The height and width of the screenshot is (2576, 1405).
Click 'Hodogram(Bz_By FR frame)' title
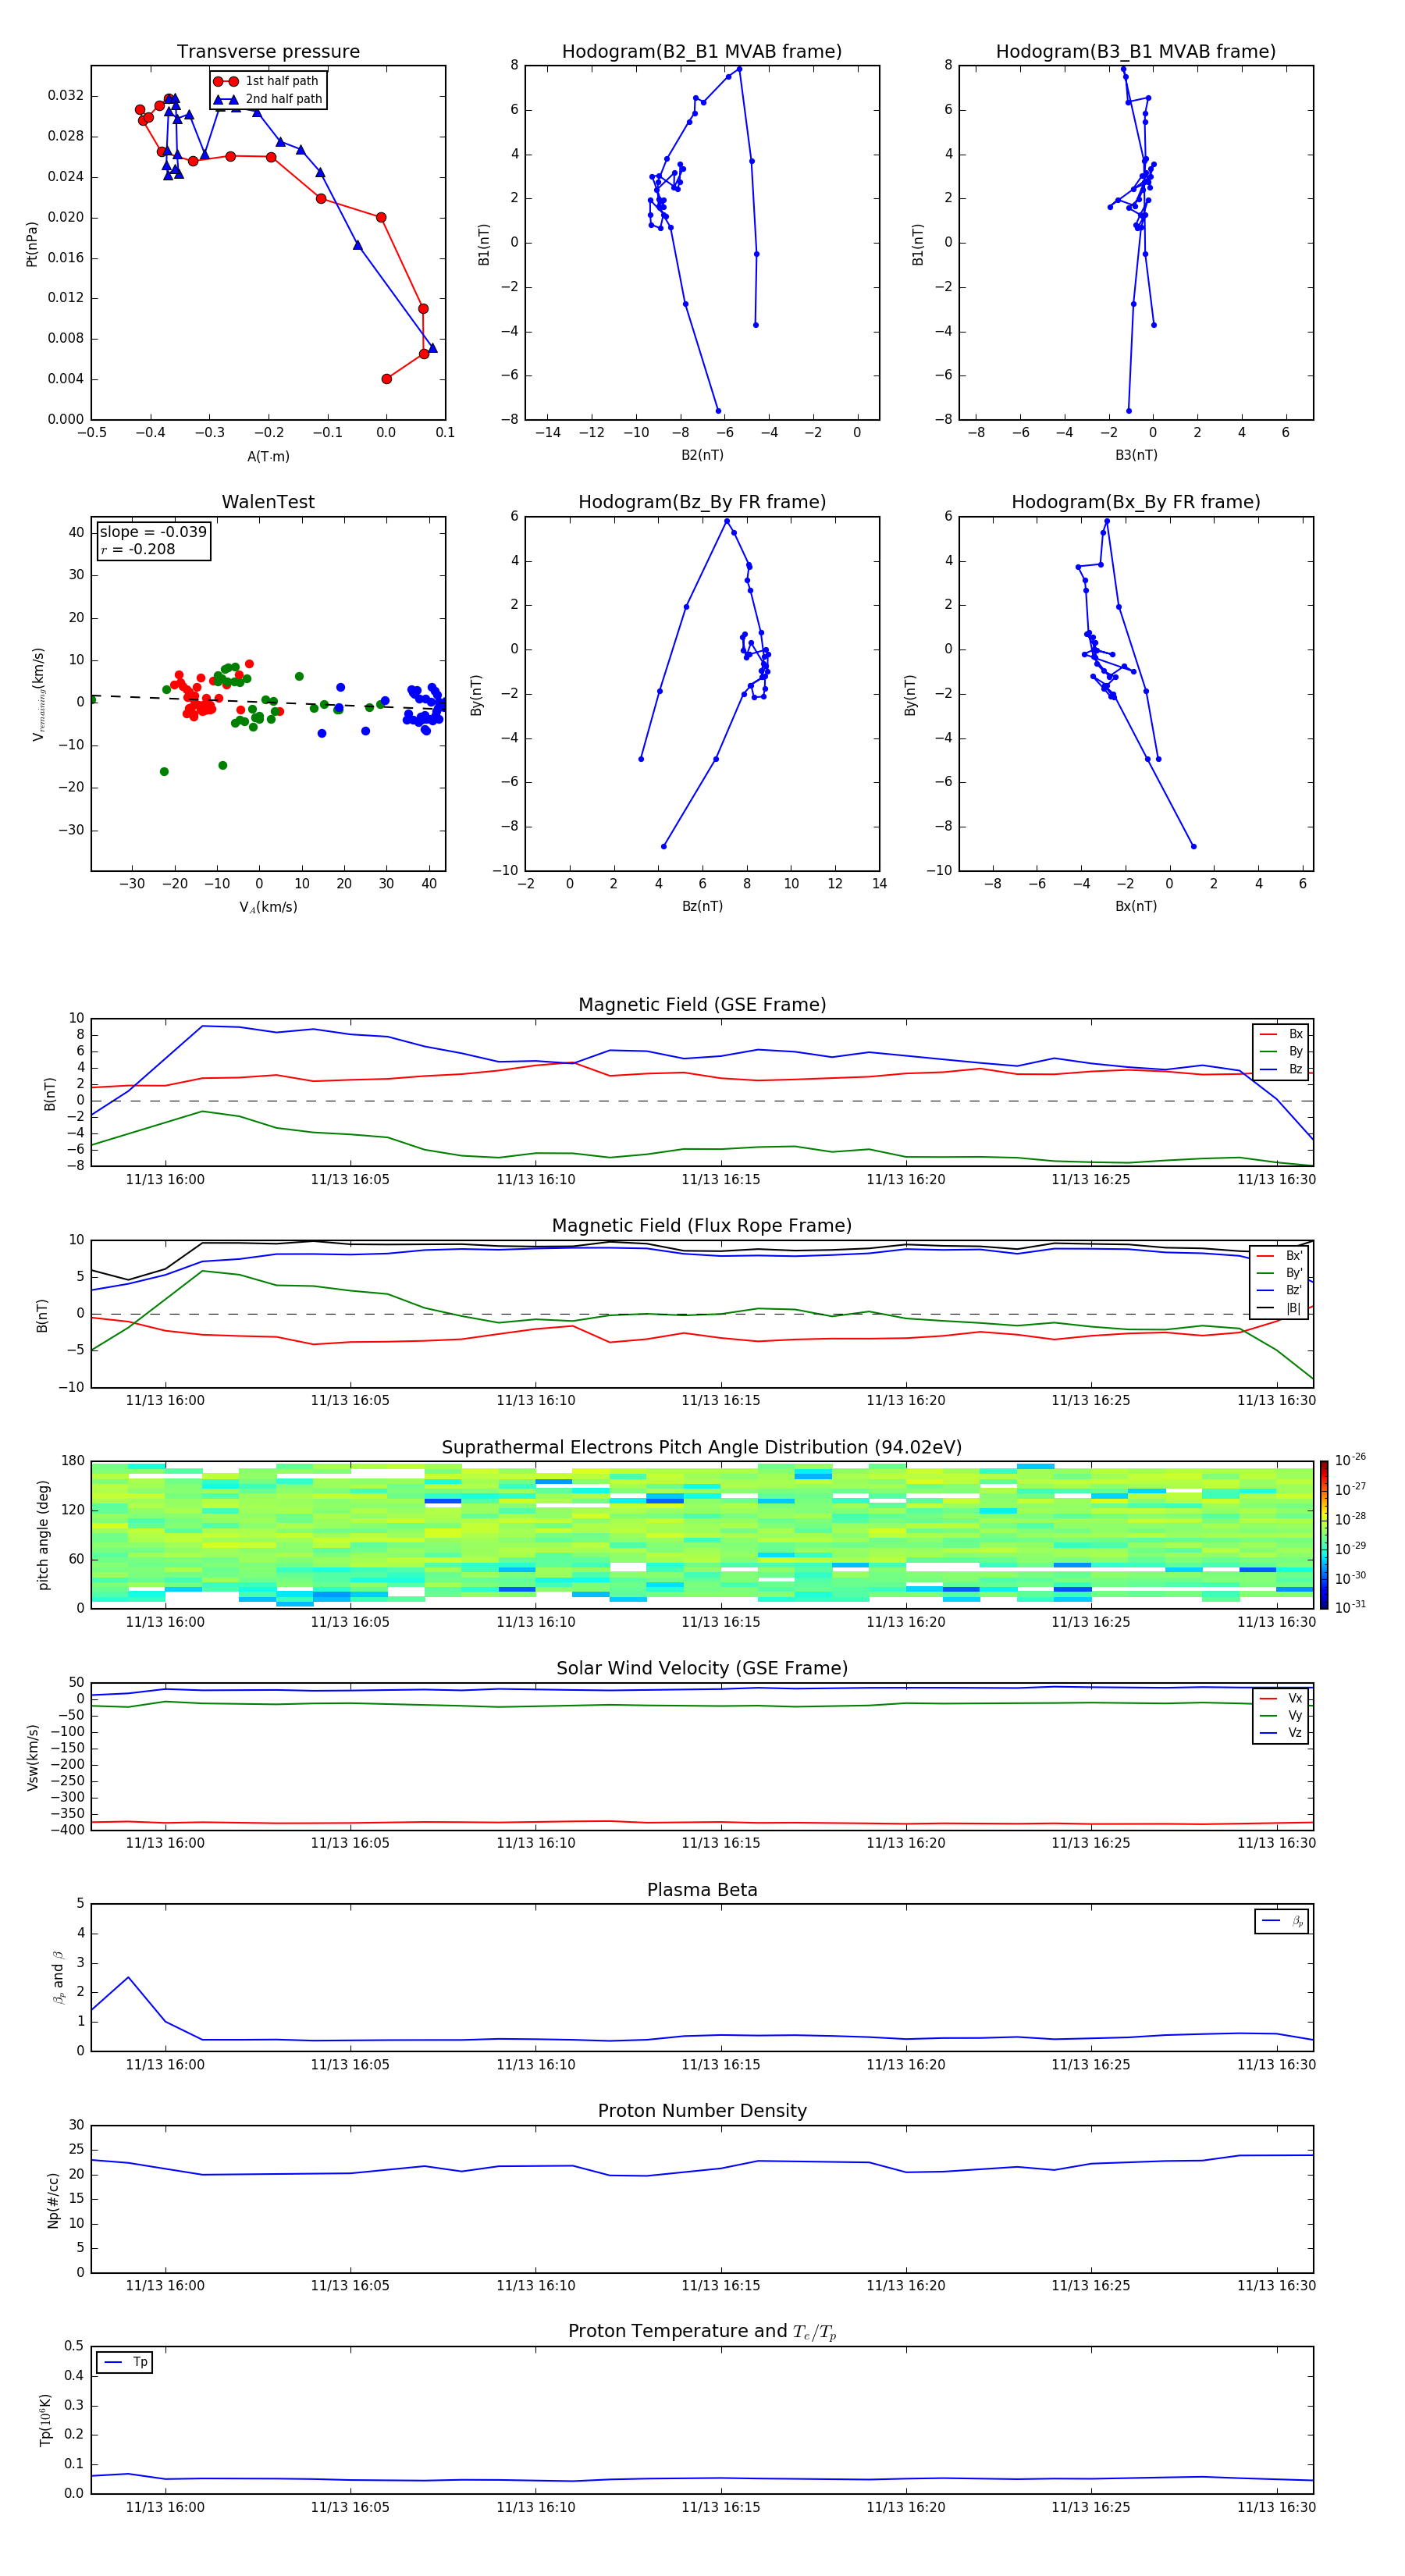(x=702, y=502)
